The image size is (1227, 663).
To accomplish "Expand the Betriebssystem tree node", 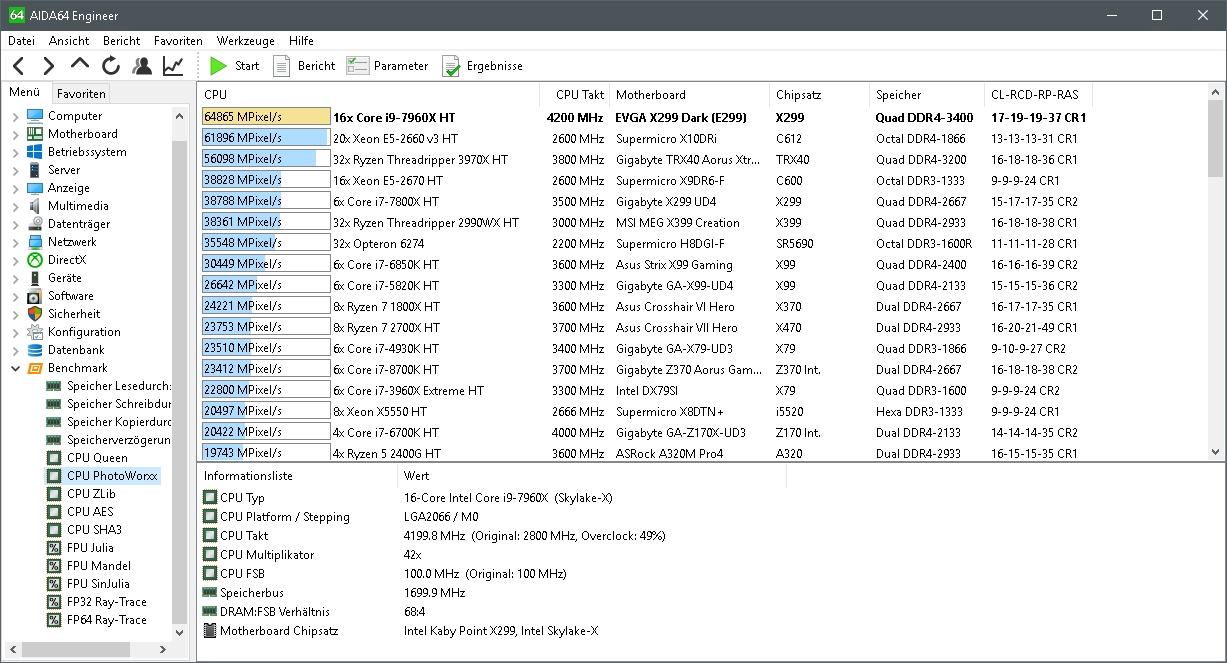I will pos(15,152).
